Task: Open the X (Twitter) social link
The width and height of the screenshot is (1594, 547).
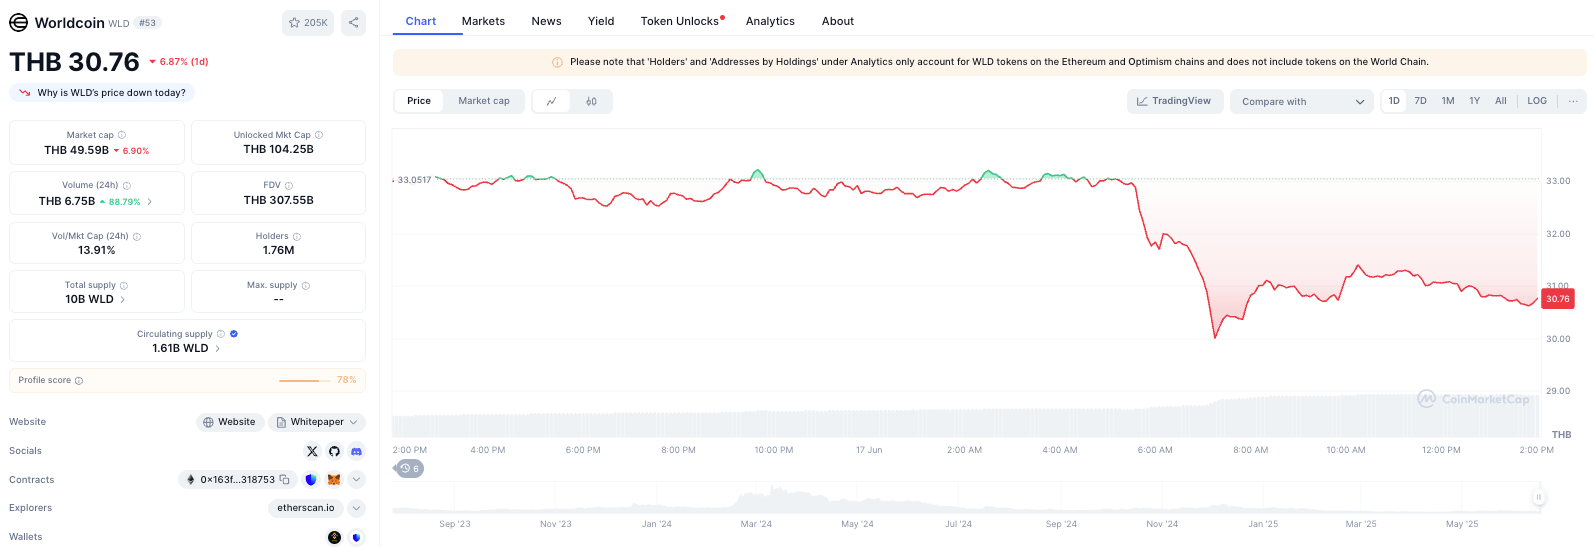Action: tap(312, 451)
